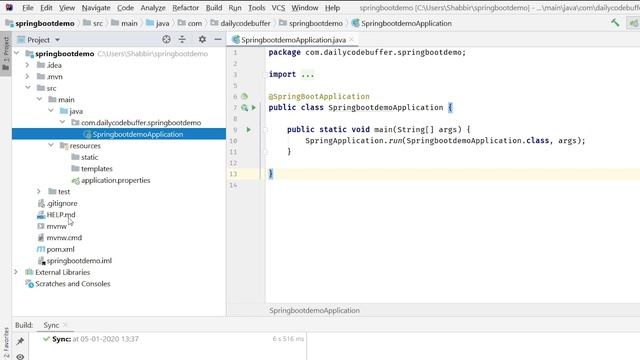Open the Build menu

pyautogui.click(x=214, y=8)
